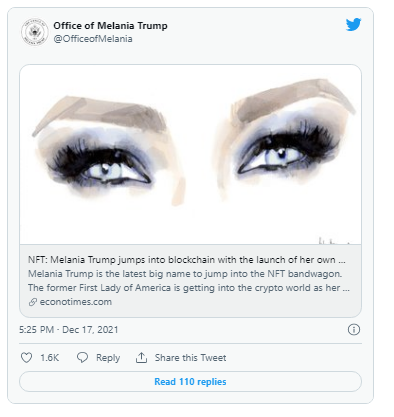Click the Office of Melania Trump name
The image size is (394, 417).
coord(110,26)
